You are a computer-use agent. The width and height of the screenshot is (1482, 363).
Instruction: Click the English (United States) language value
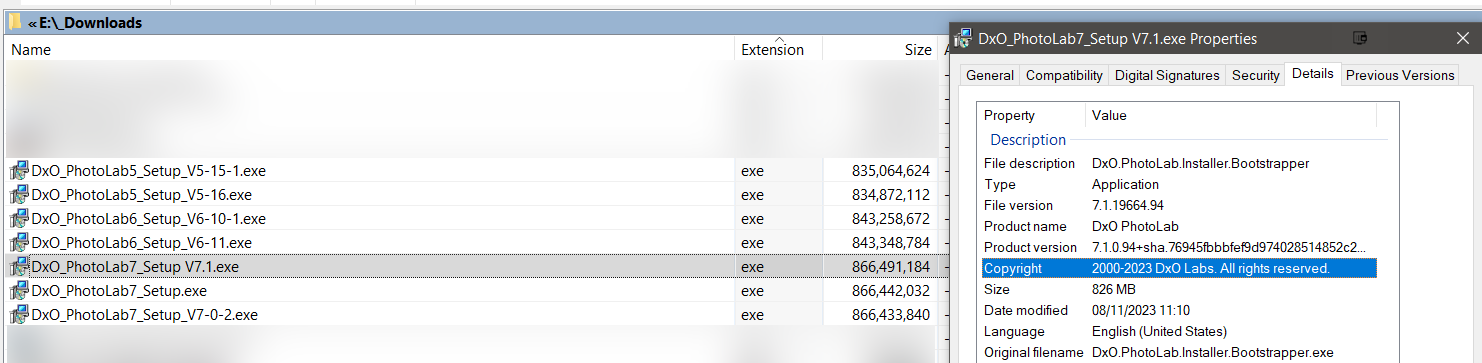pyautogui.click(x=1159, y=331)
